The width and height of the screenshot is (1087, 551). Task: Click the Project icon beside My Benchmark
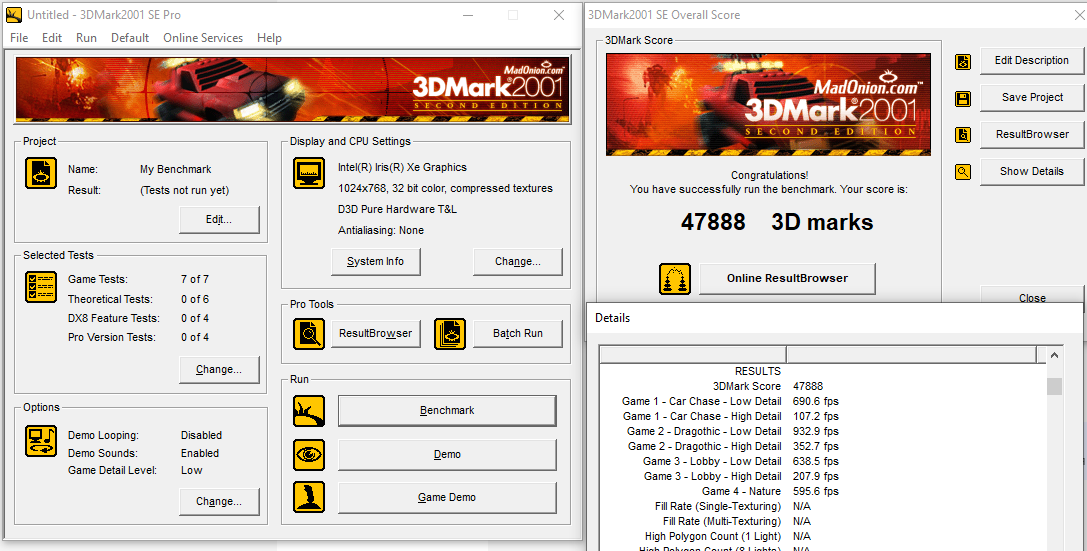(41, 173)
